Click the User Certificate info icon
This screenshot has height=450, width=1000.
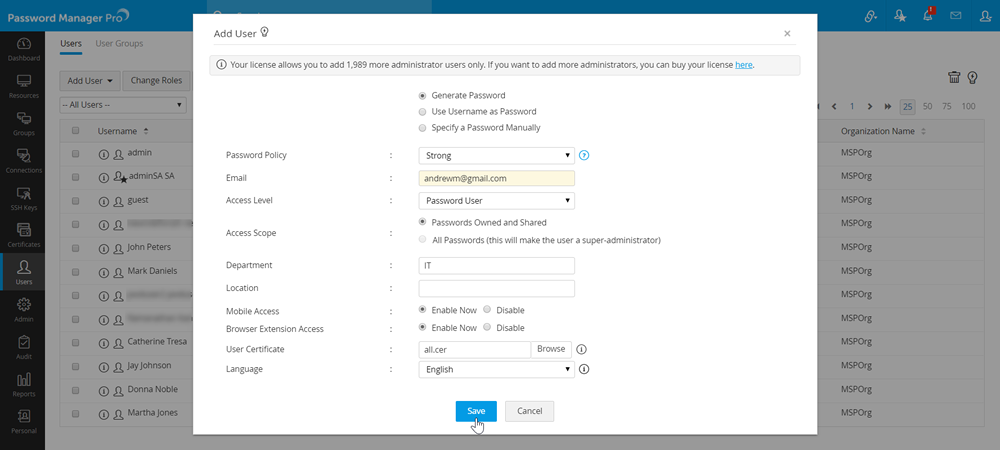point(581,349)
